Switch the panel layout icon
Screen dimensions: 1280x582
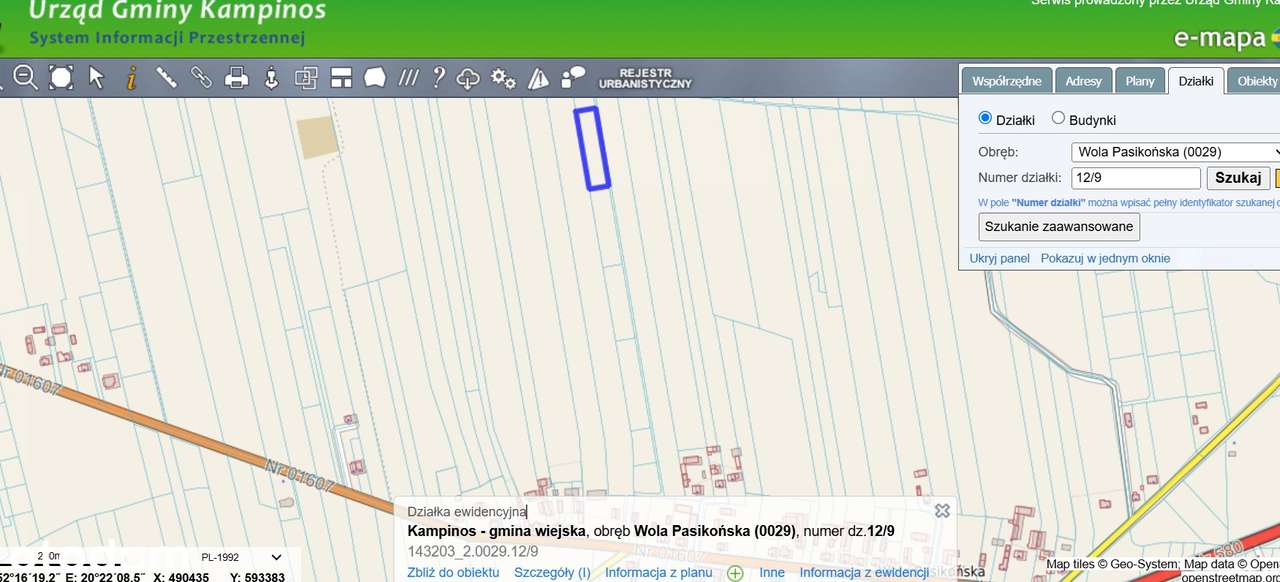pyautogui.click(x=342, y=77)
